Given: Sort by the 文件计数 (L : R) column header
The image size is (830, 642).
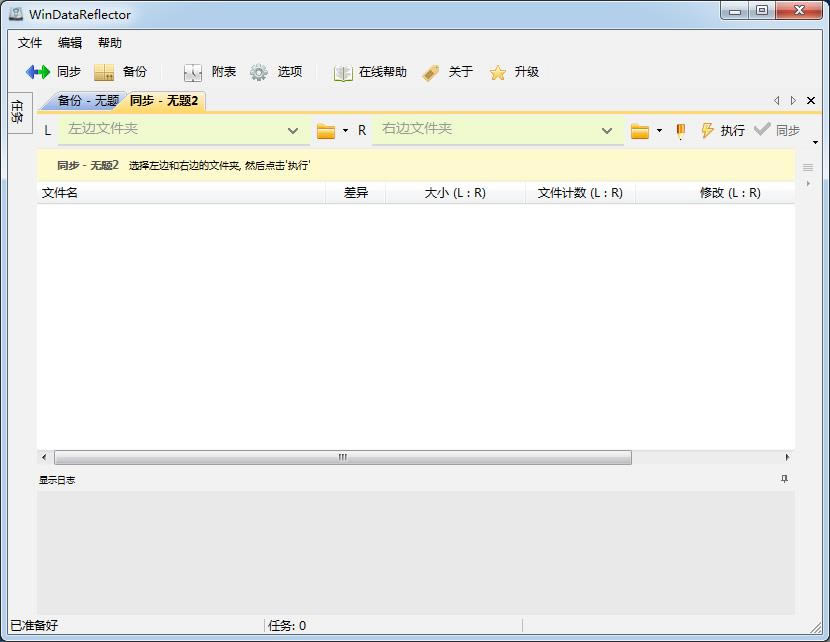Looking at the screenshot, I should (580, 193).
